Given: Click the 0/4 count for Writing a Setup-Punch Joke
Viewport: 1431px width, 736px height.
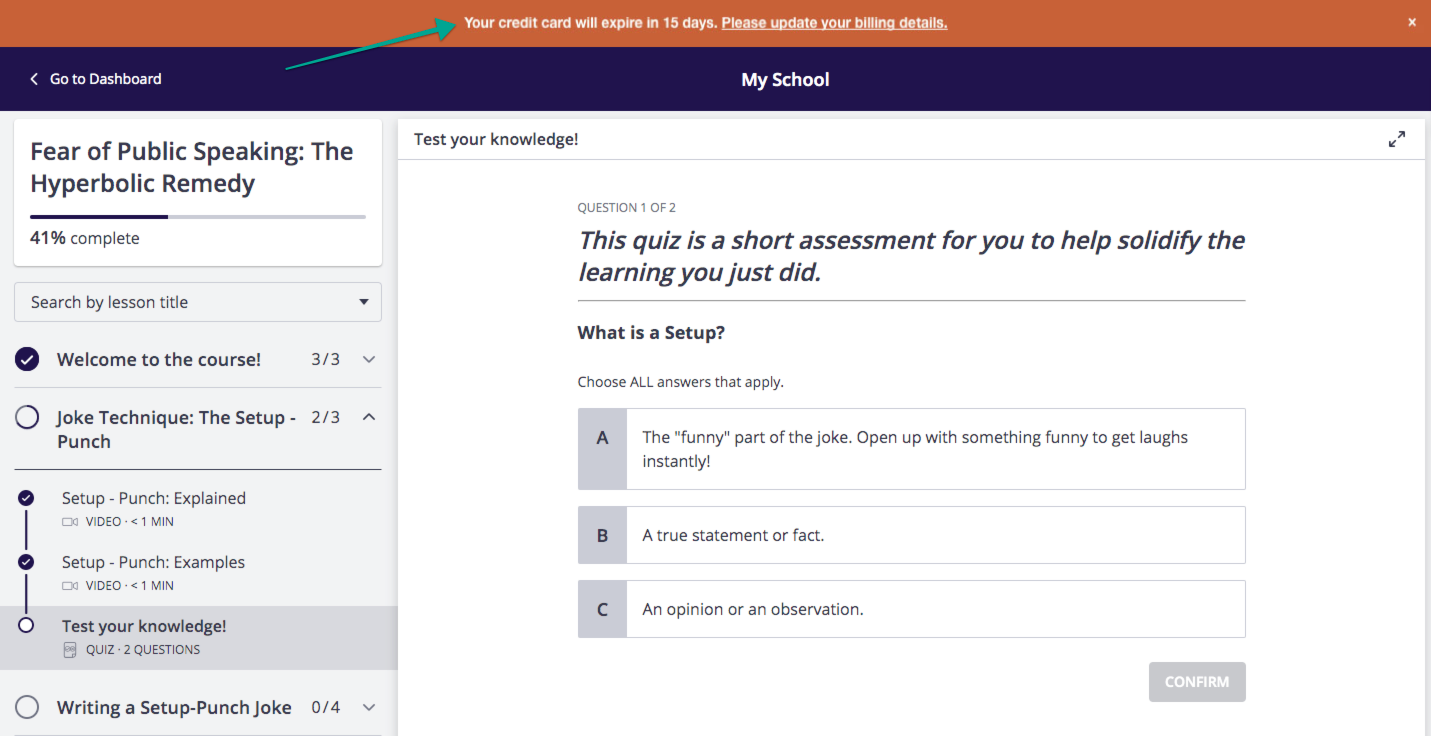Looking at the screenshot, I should 325,707.
